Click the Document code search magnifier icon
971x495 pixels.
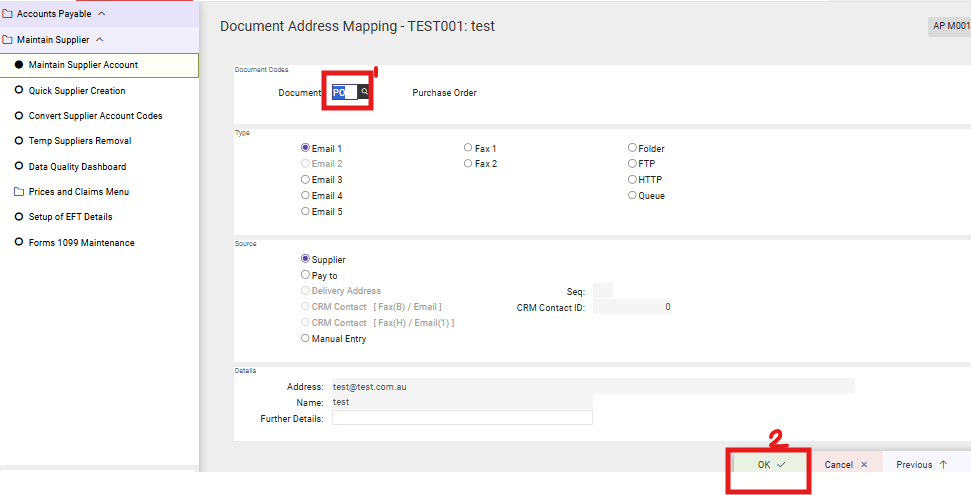pyautogui.click(x=365, y=92)
